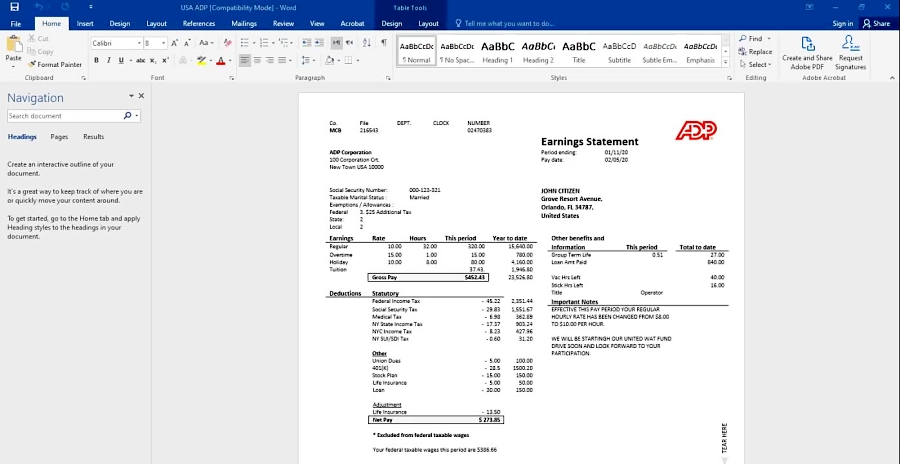Apply yellow text highlight color

[x=201, y=60]
